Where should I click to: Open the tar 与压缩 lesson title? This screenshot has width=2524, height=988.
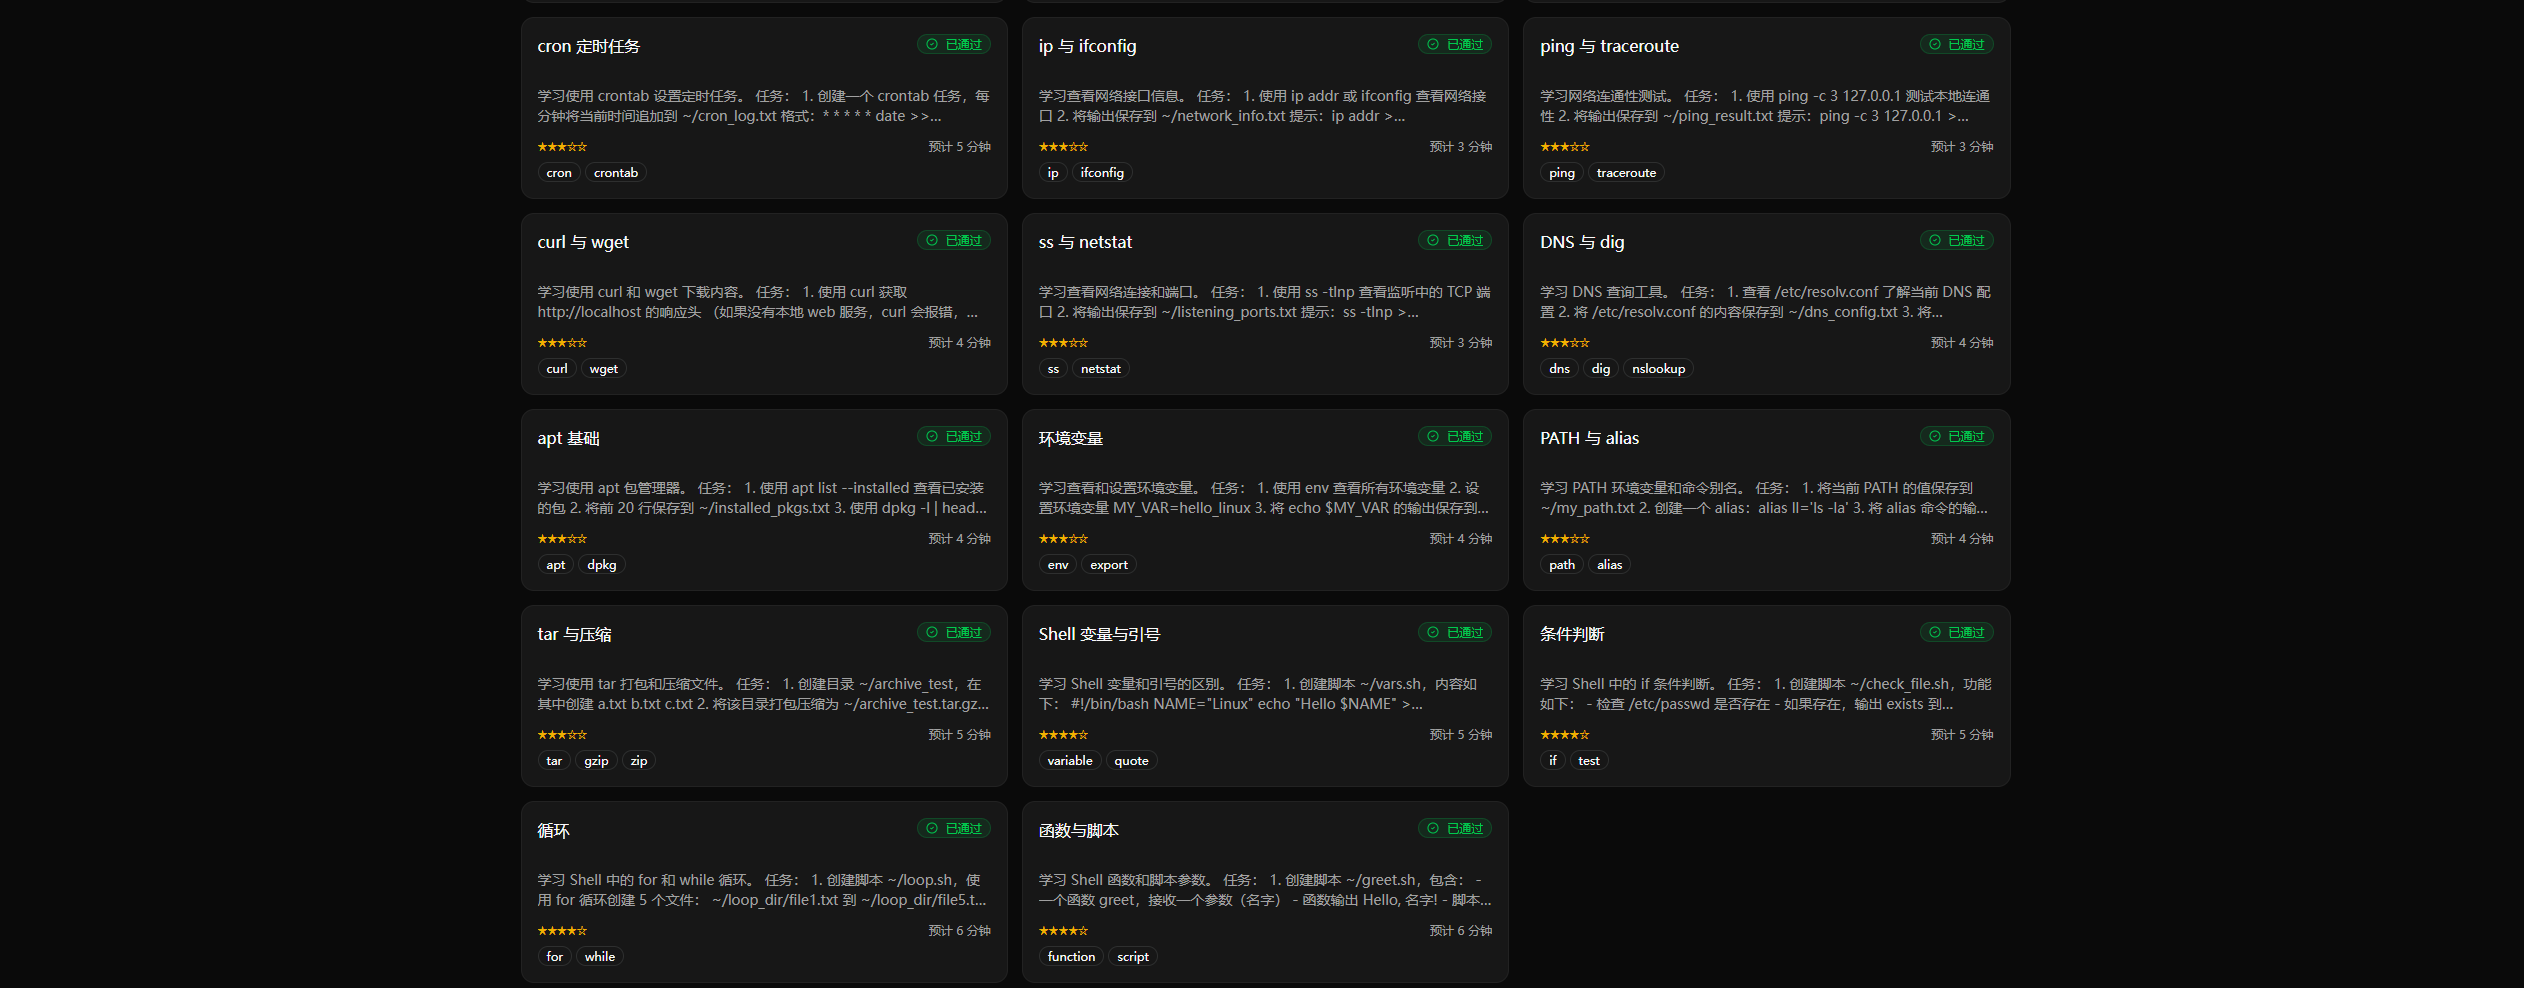(574, 634)
